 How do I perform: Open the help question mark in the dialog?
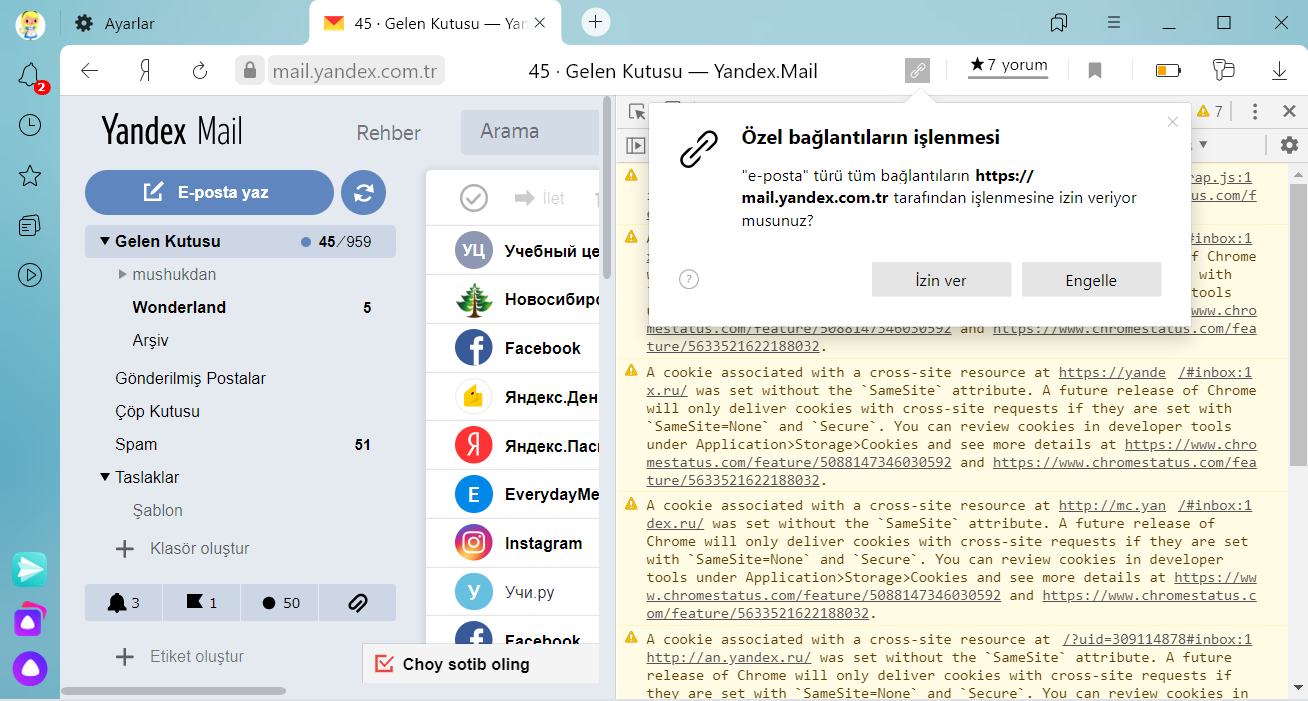688,280
